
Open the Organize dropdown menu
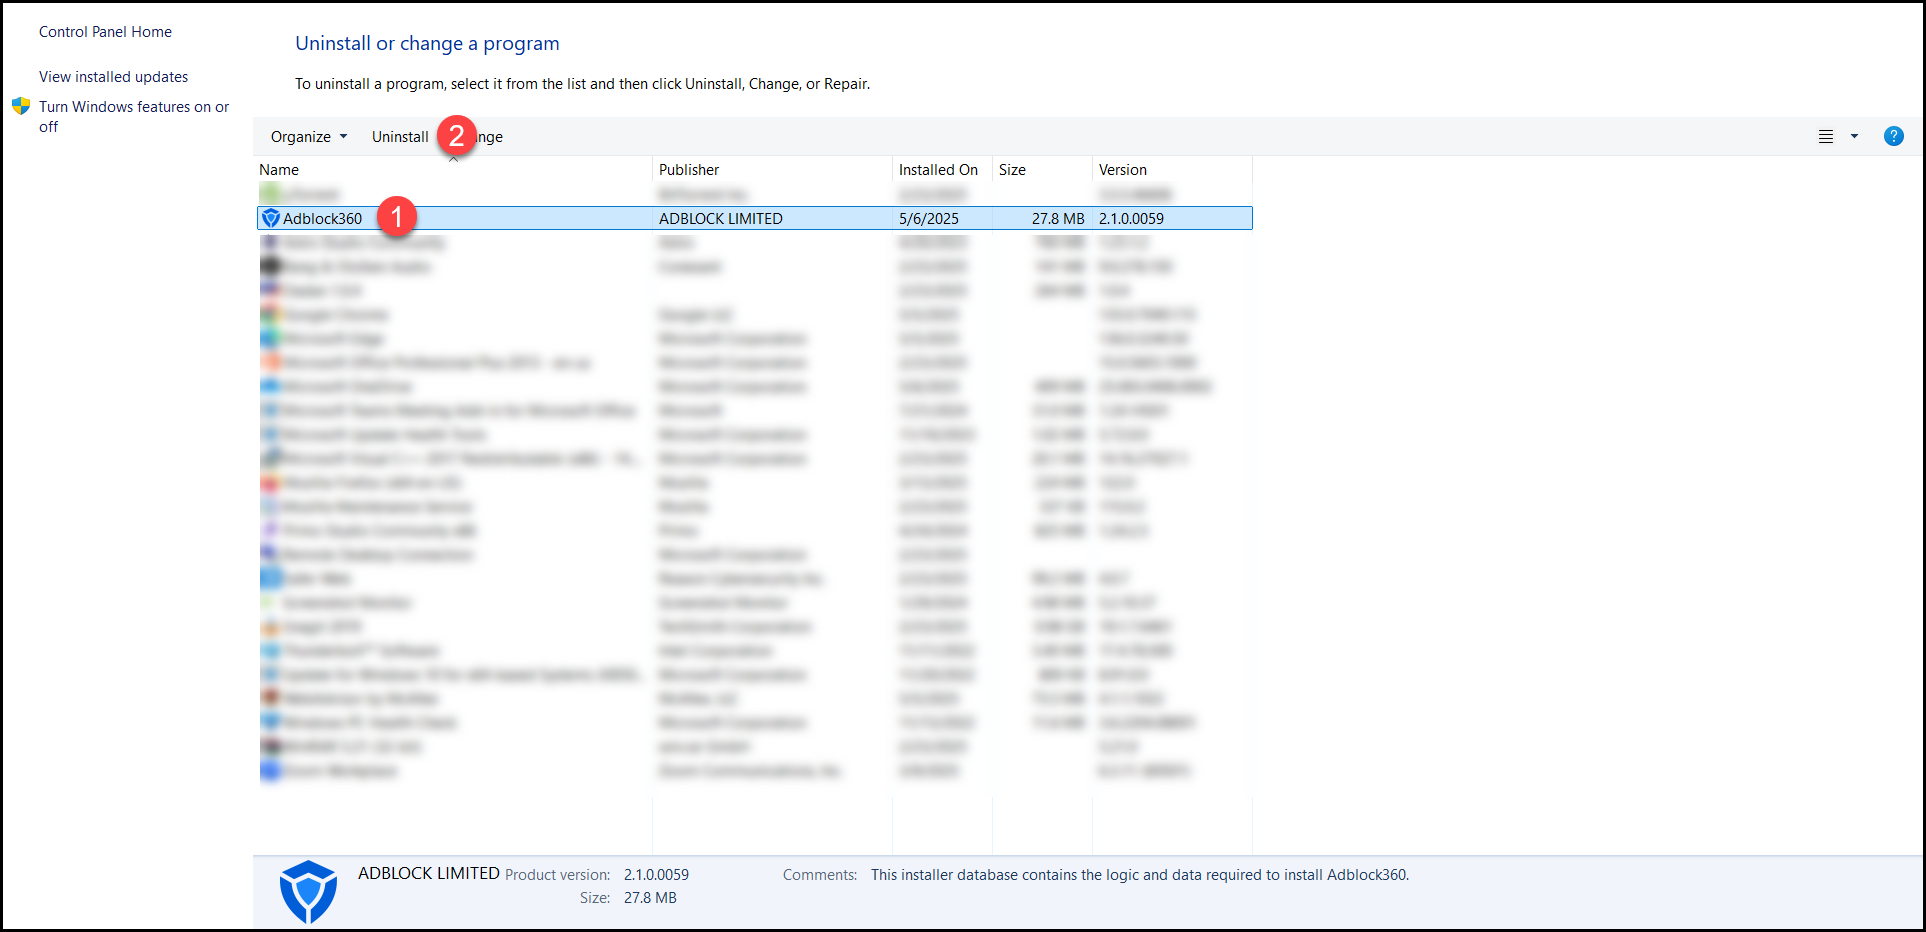(x=309, y=137)
